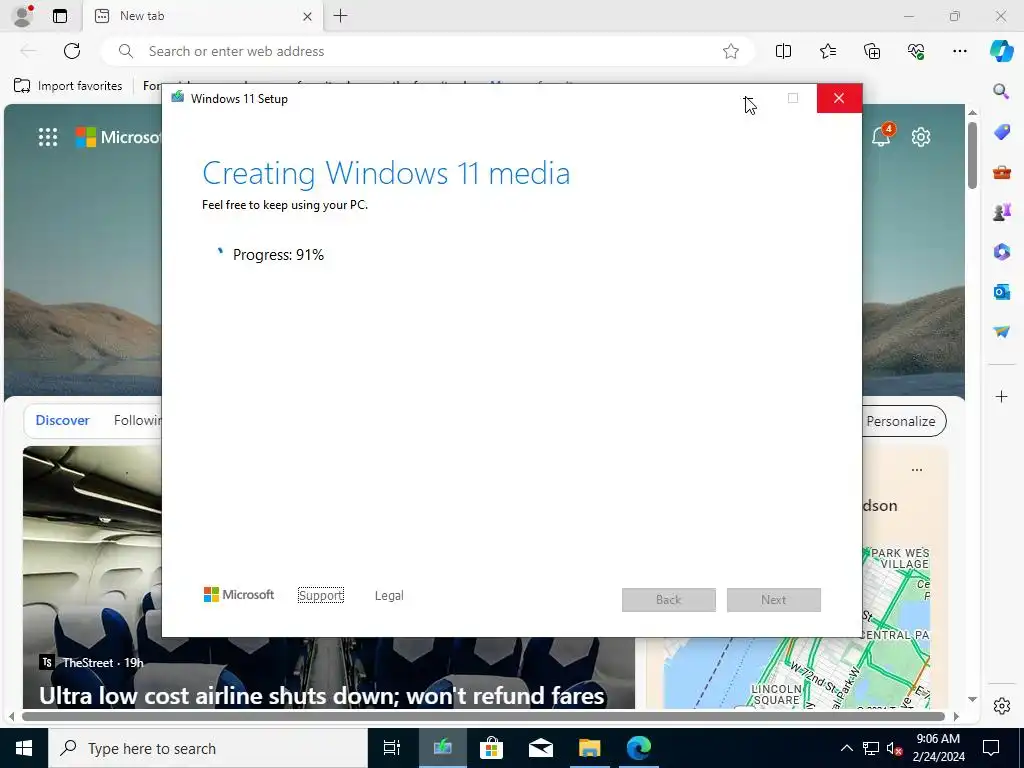Open Mail app from taskbar

[541, 748]
